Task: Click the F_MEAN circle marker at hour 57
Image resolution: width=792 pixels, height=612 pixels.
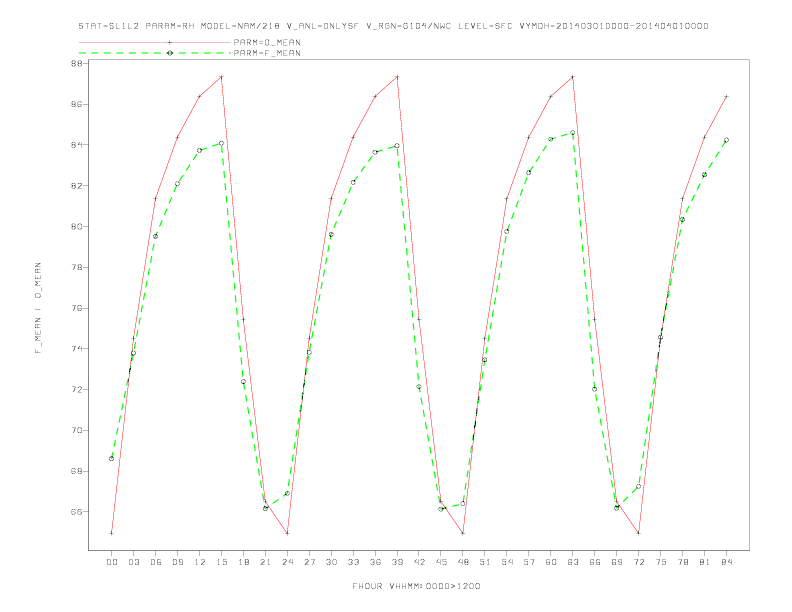Action: tap(529, 173)
